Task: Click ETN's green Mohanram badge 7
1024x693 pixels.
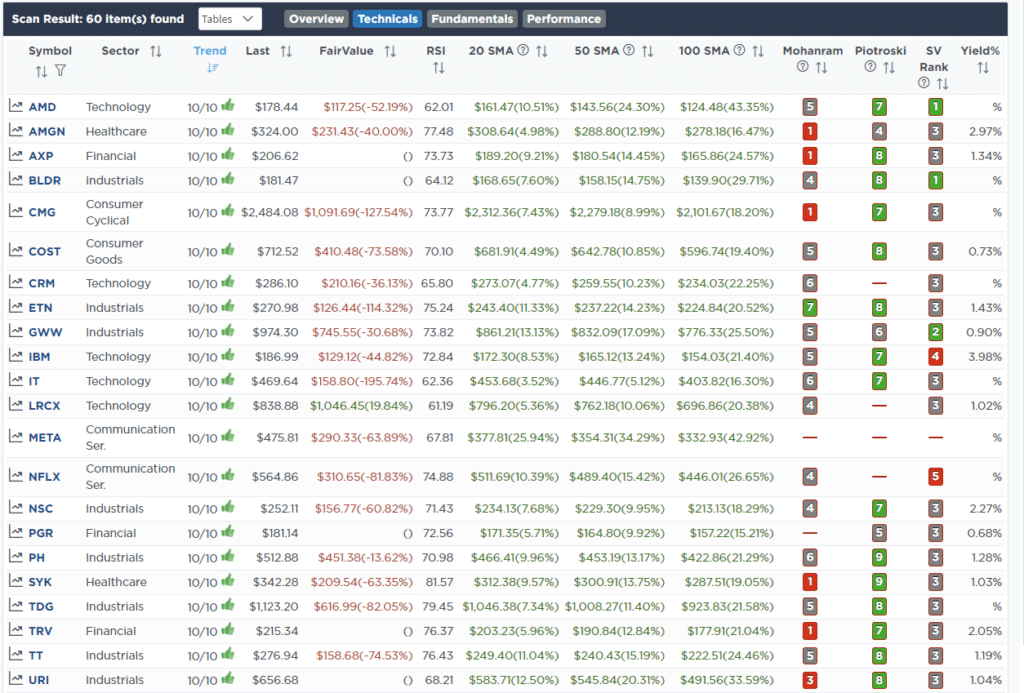Action: click(810, 308)
